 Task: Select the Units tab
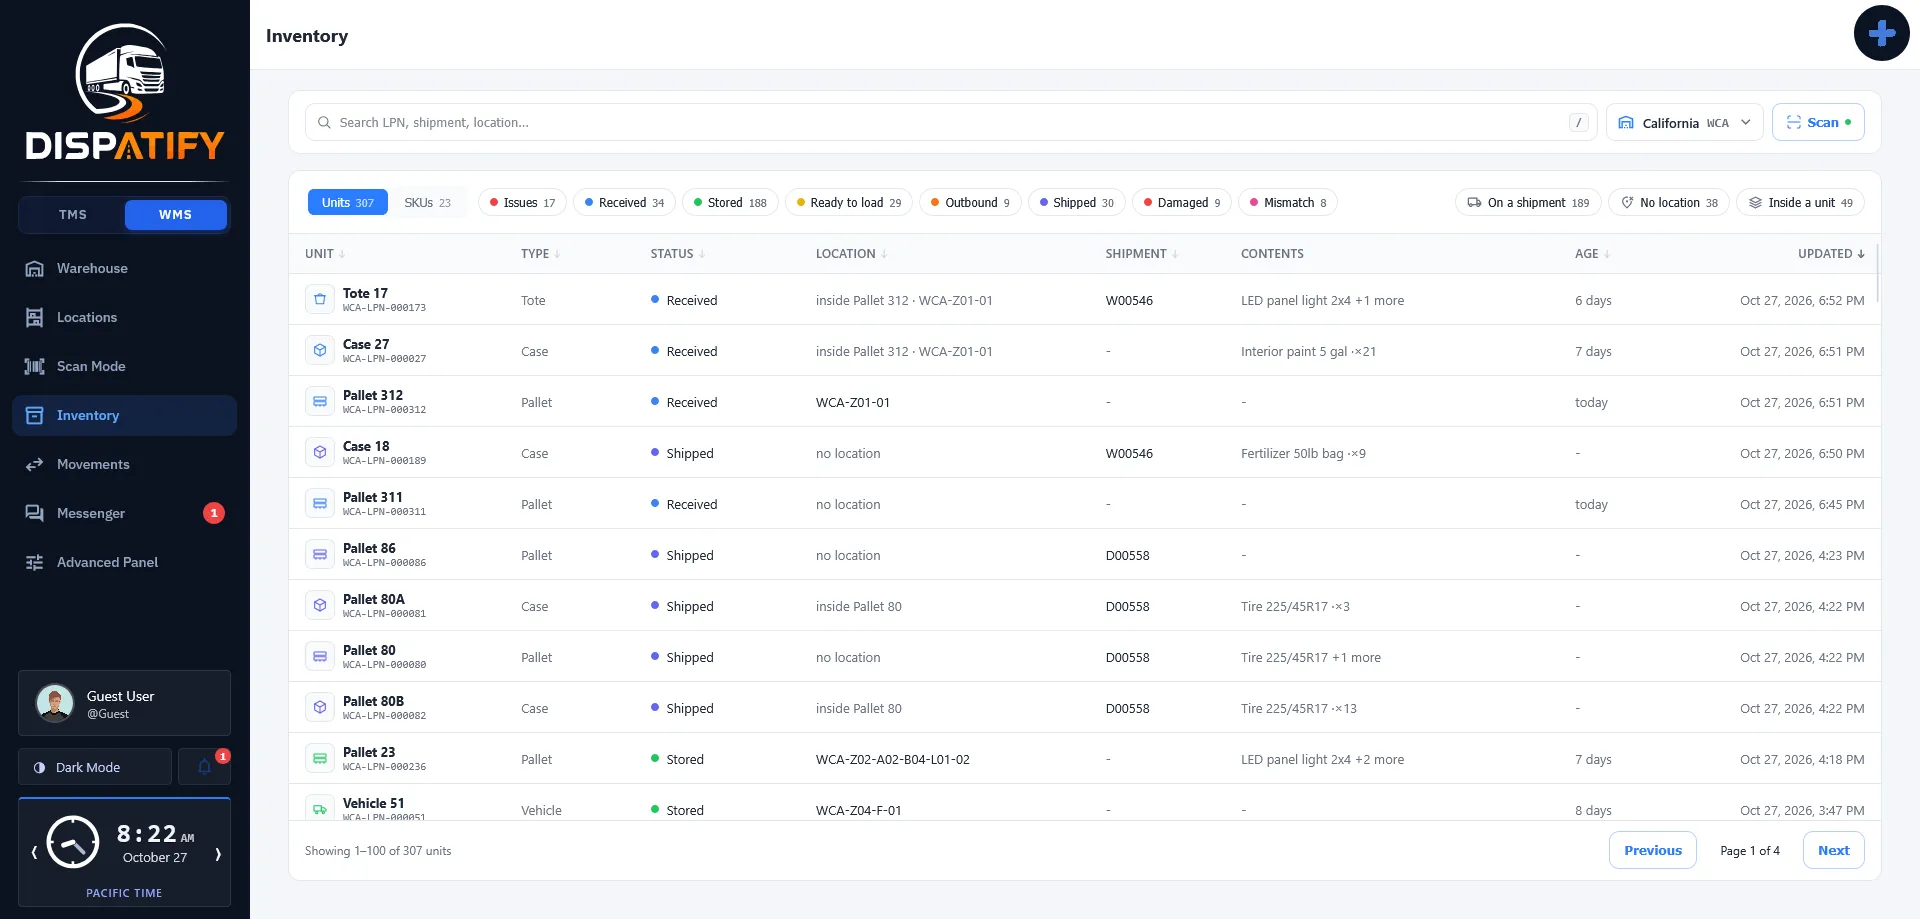[347, 202]
